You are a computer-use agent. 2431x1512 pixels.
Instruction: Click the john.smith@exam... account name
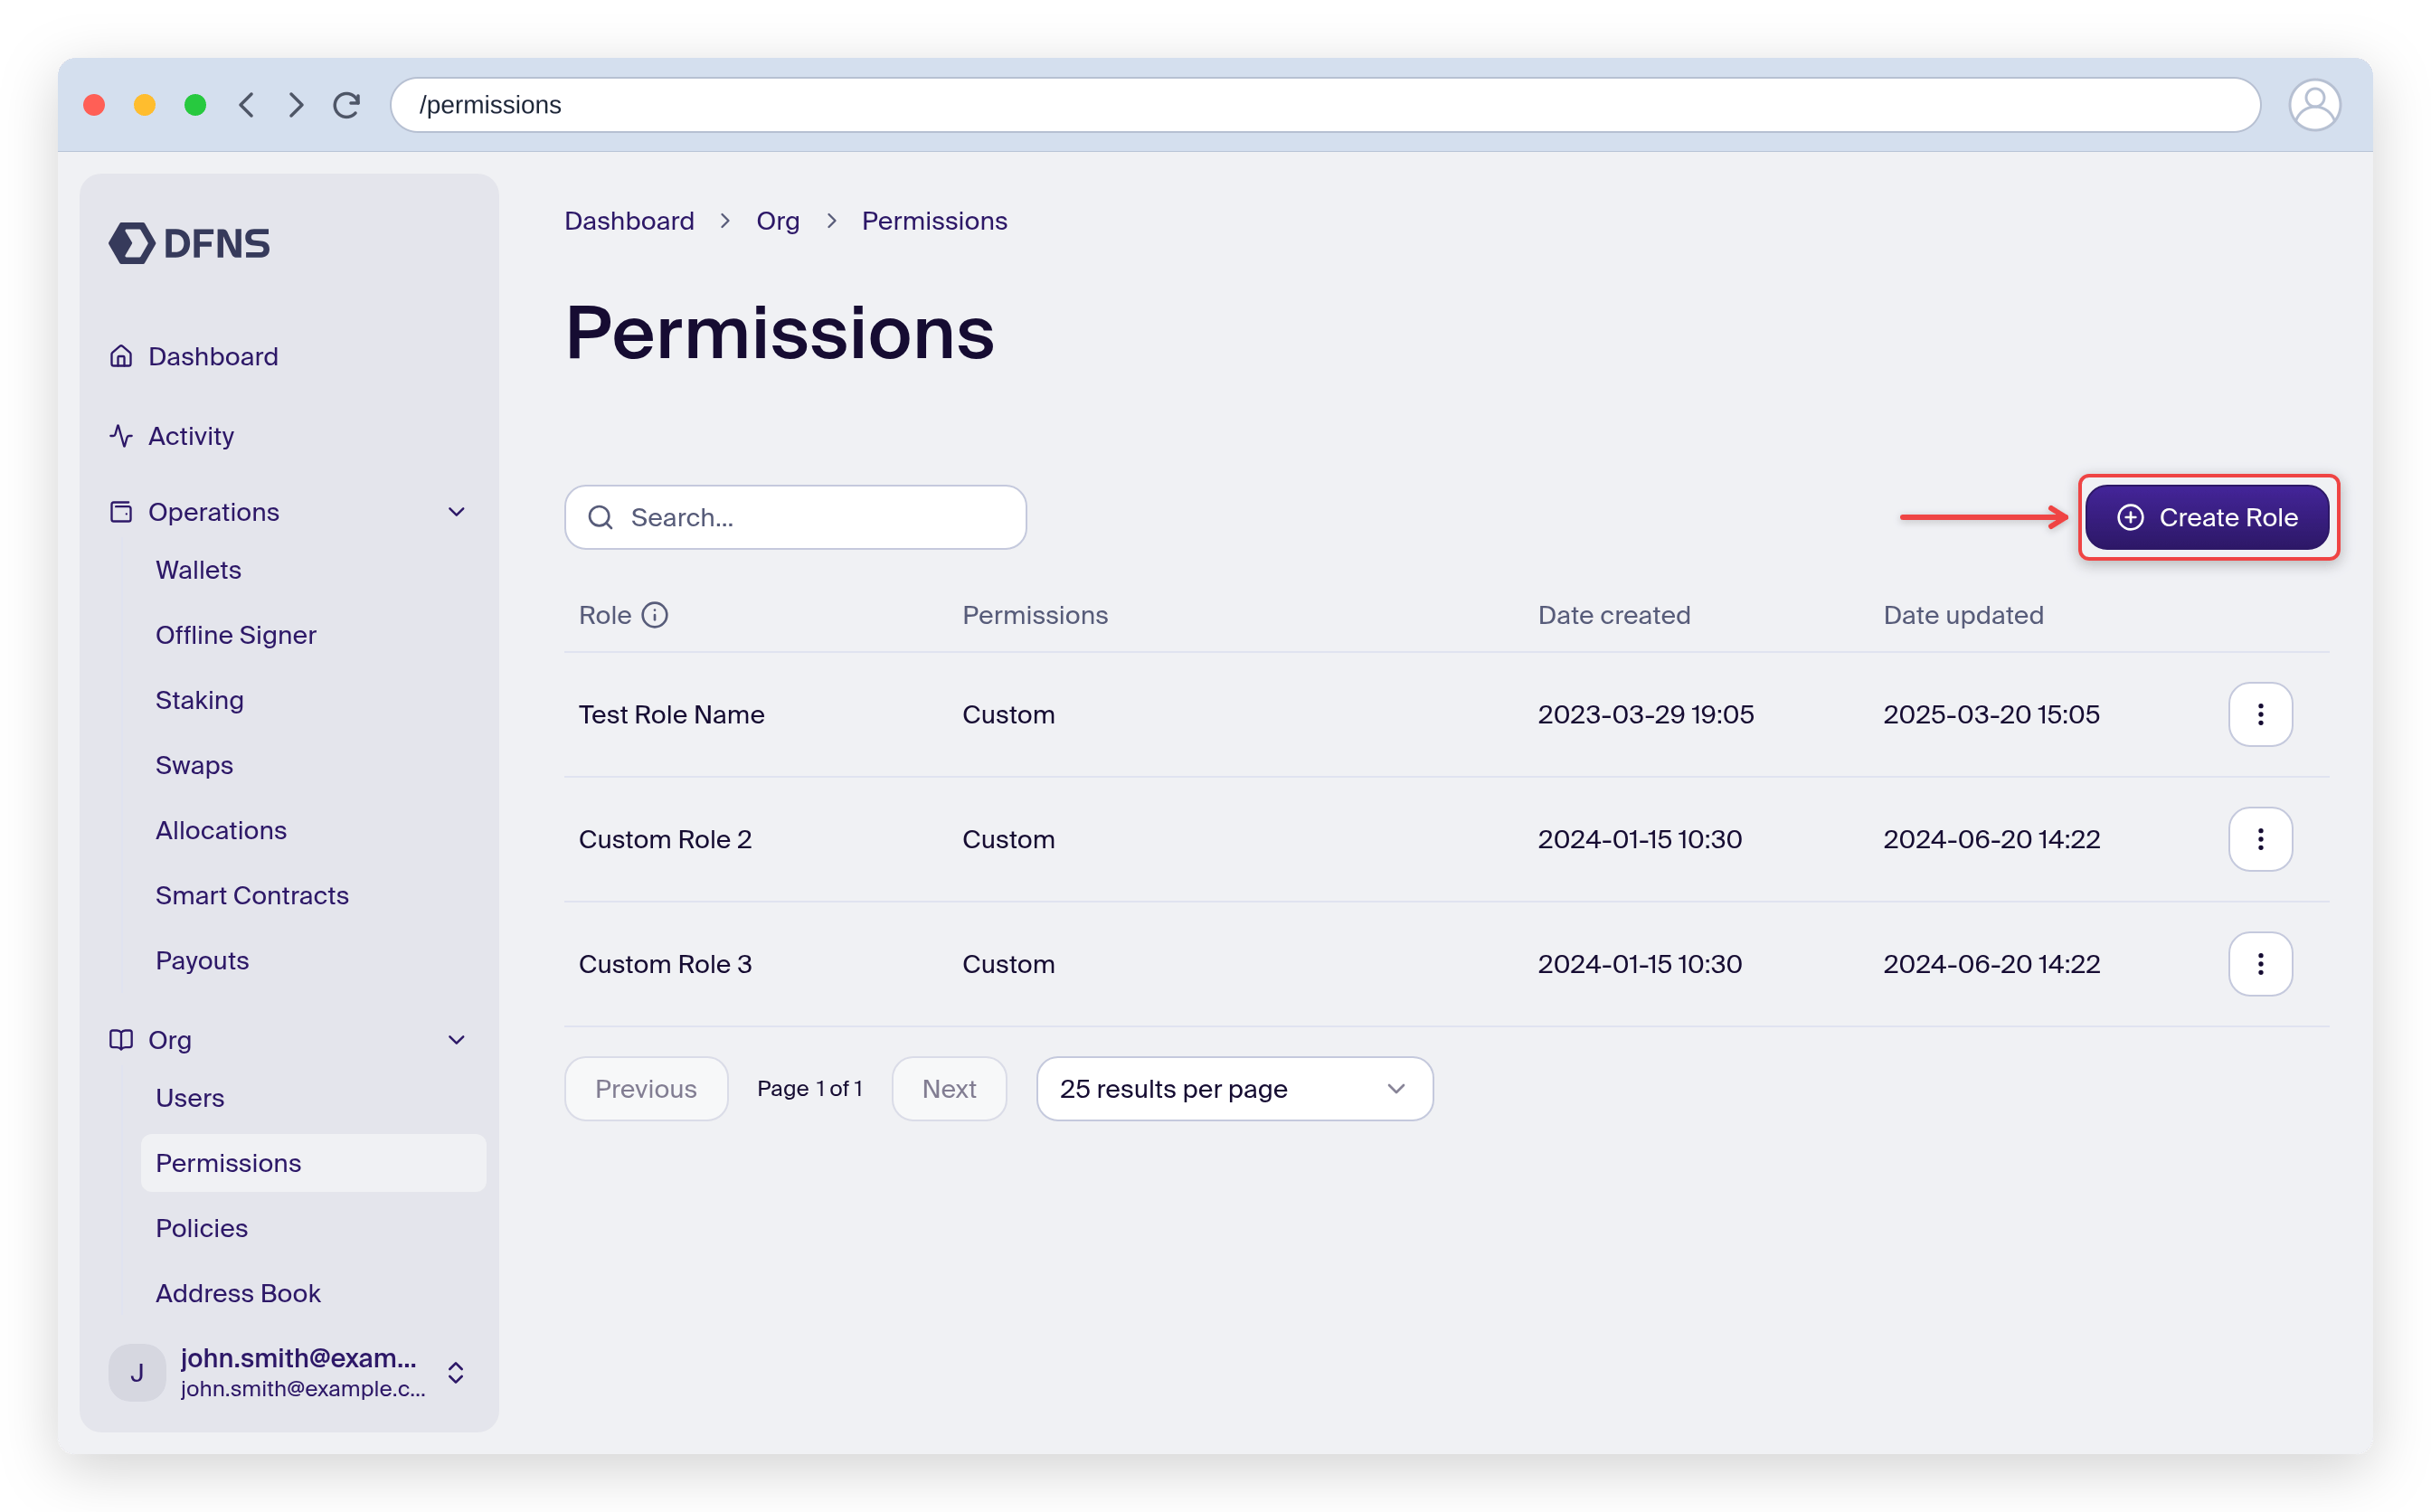(x=298, y=1357)
